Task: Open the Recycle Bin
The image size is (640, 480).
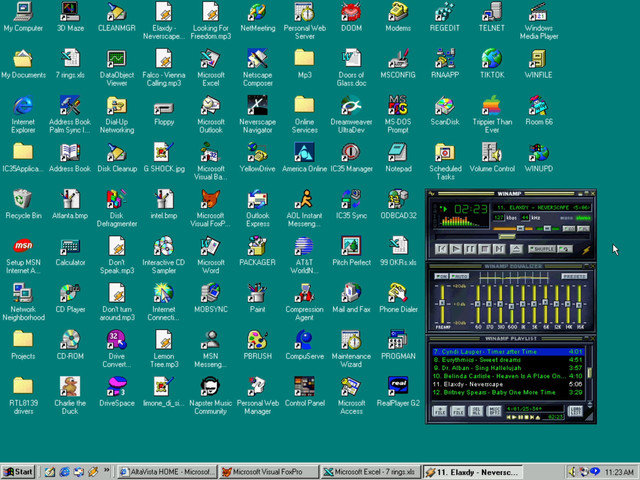Action: point(22,199)
